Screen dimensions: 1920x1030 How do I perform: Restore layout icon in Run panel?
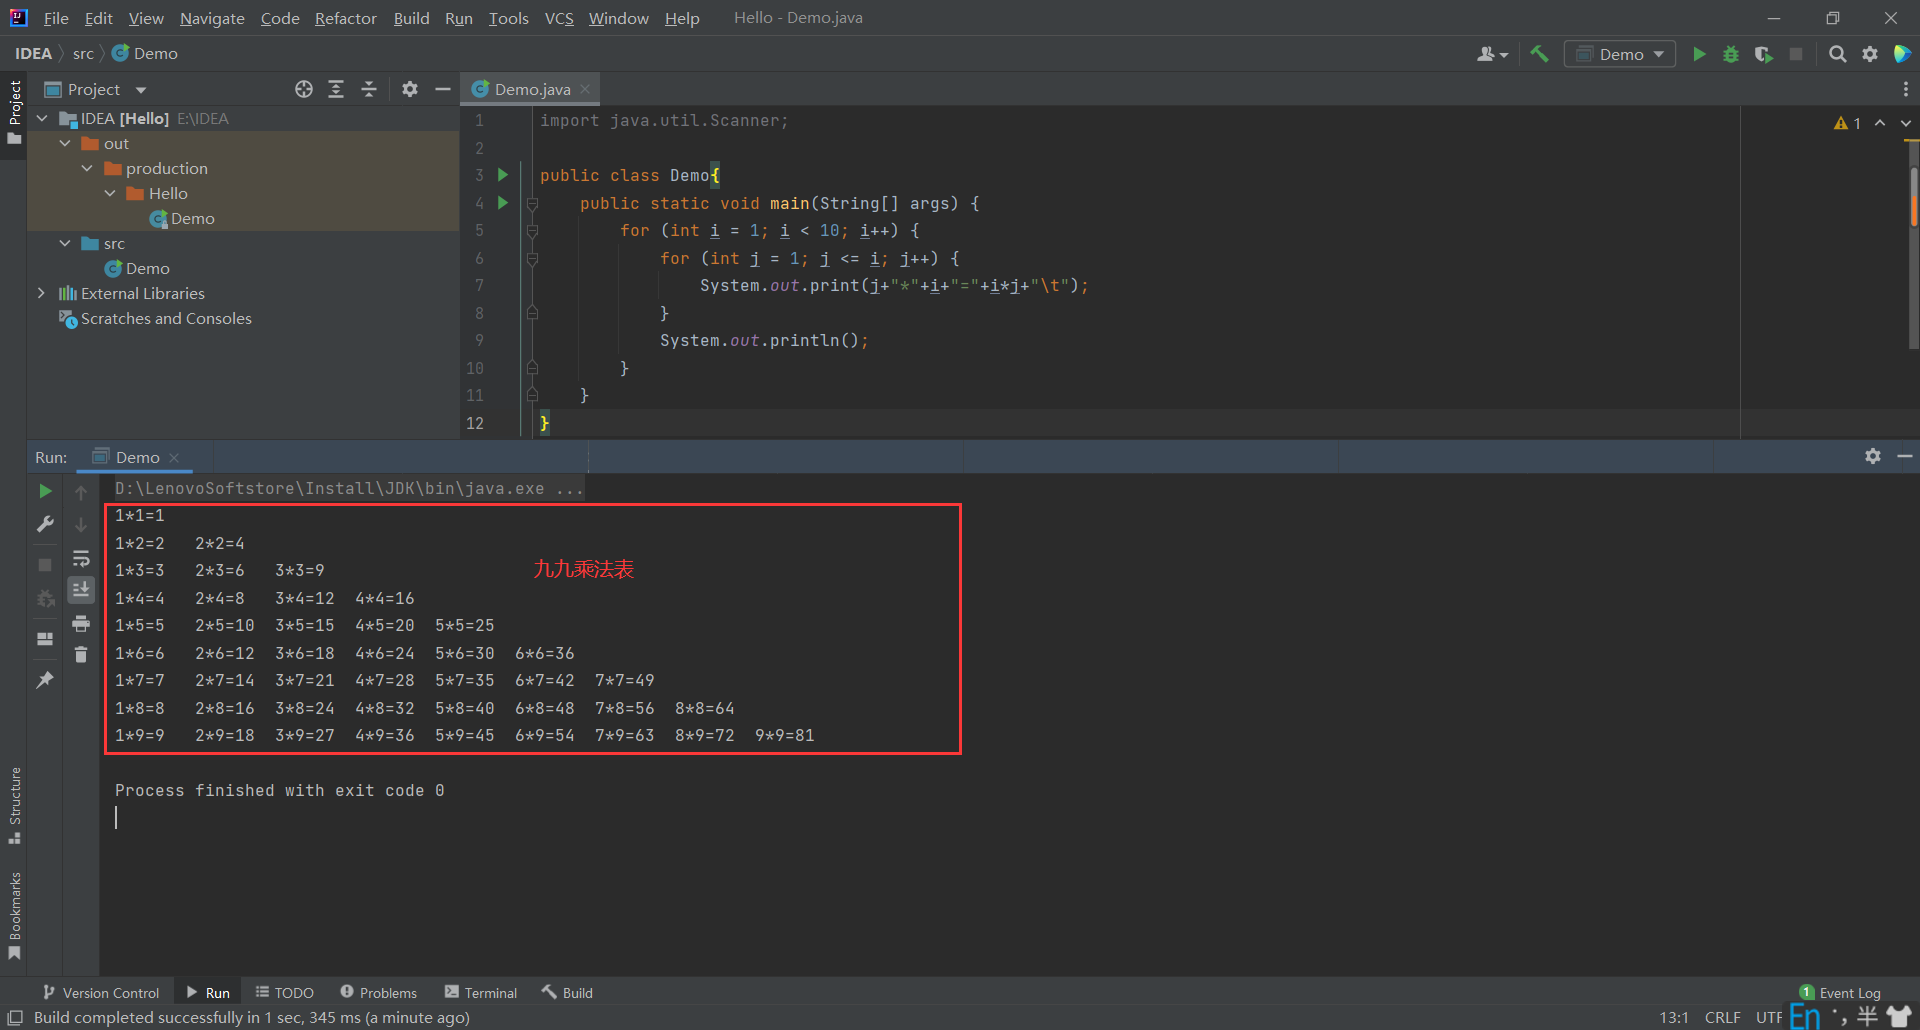pos(45,639)
